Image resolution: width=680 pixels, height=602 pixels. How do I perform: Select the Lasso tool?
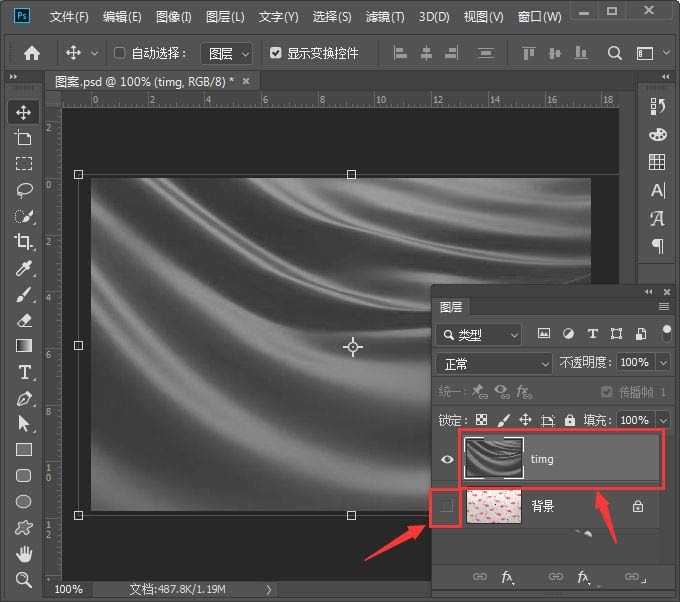tap(23, 190)
